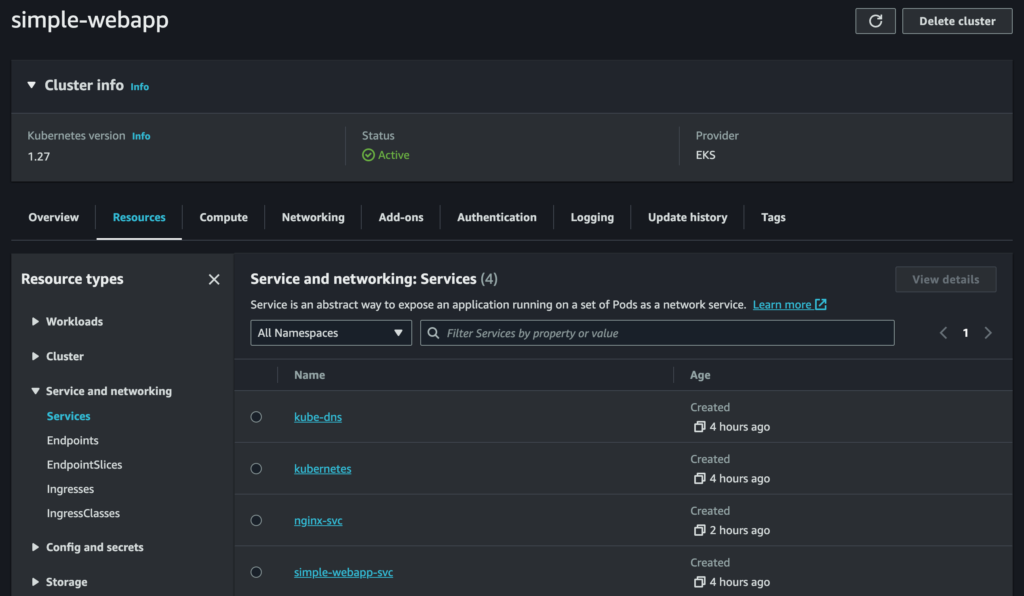Click the copy icon beside kubernetes age
The height and width of the screenshot is (596, 1024).
tap(699, 479)
